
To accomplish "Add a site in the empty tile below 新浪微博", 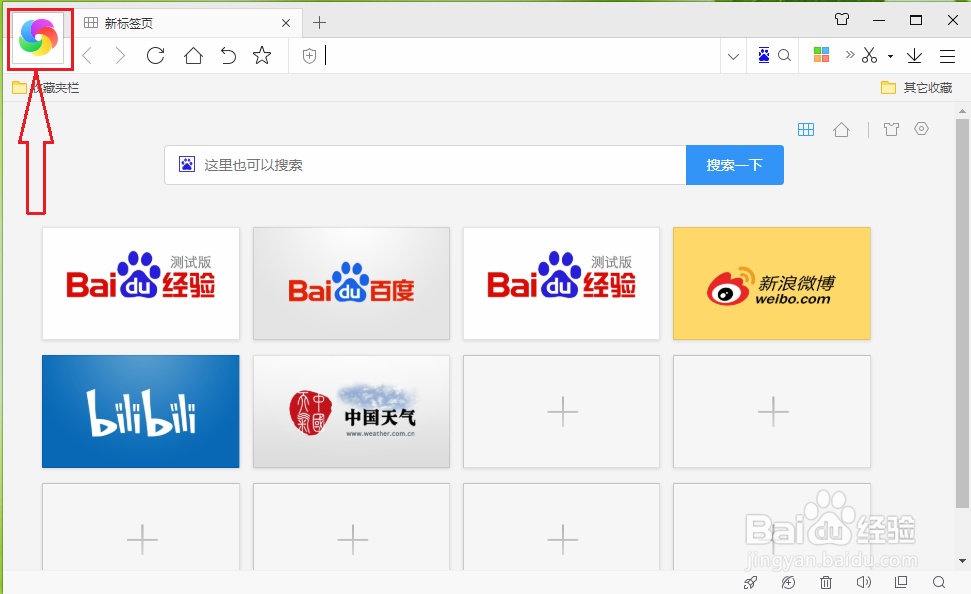I will pos(772,411).
